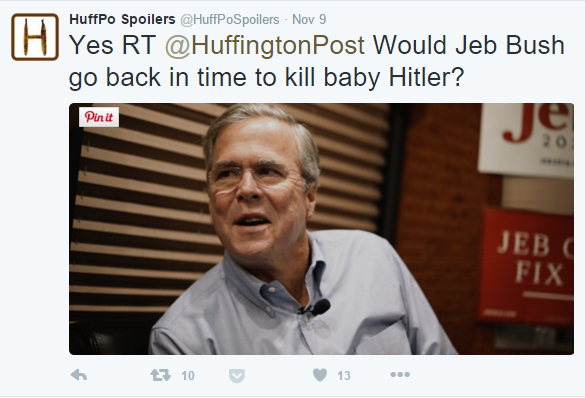Click the Pin it button on photo
Image resolution: width=585 pixels, height=398 pixels.
99,117
